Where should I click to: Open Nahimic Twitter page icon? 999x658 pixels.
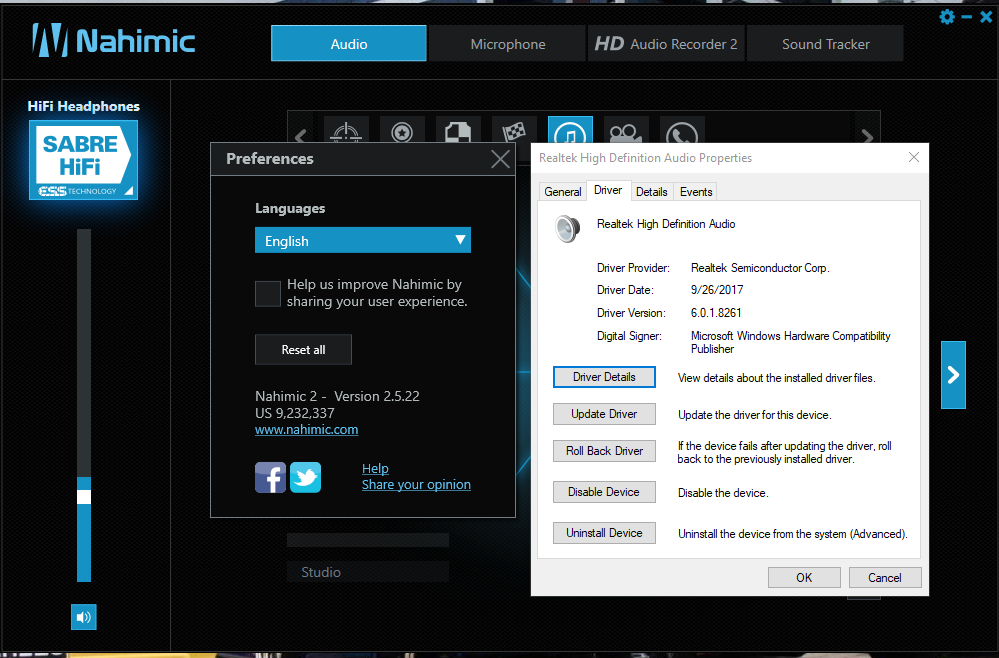pos(305,478)
